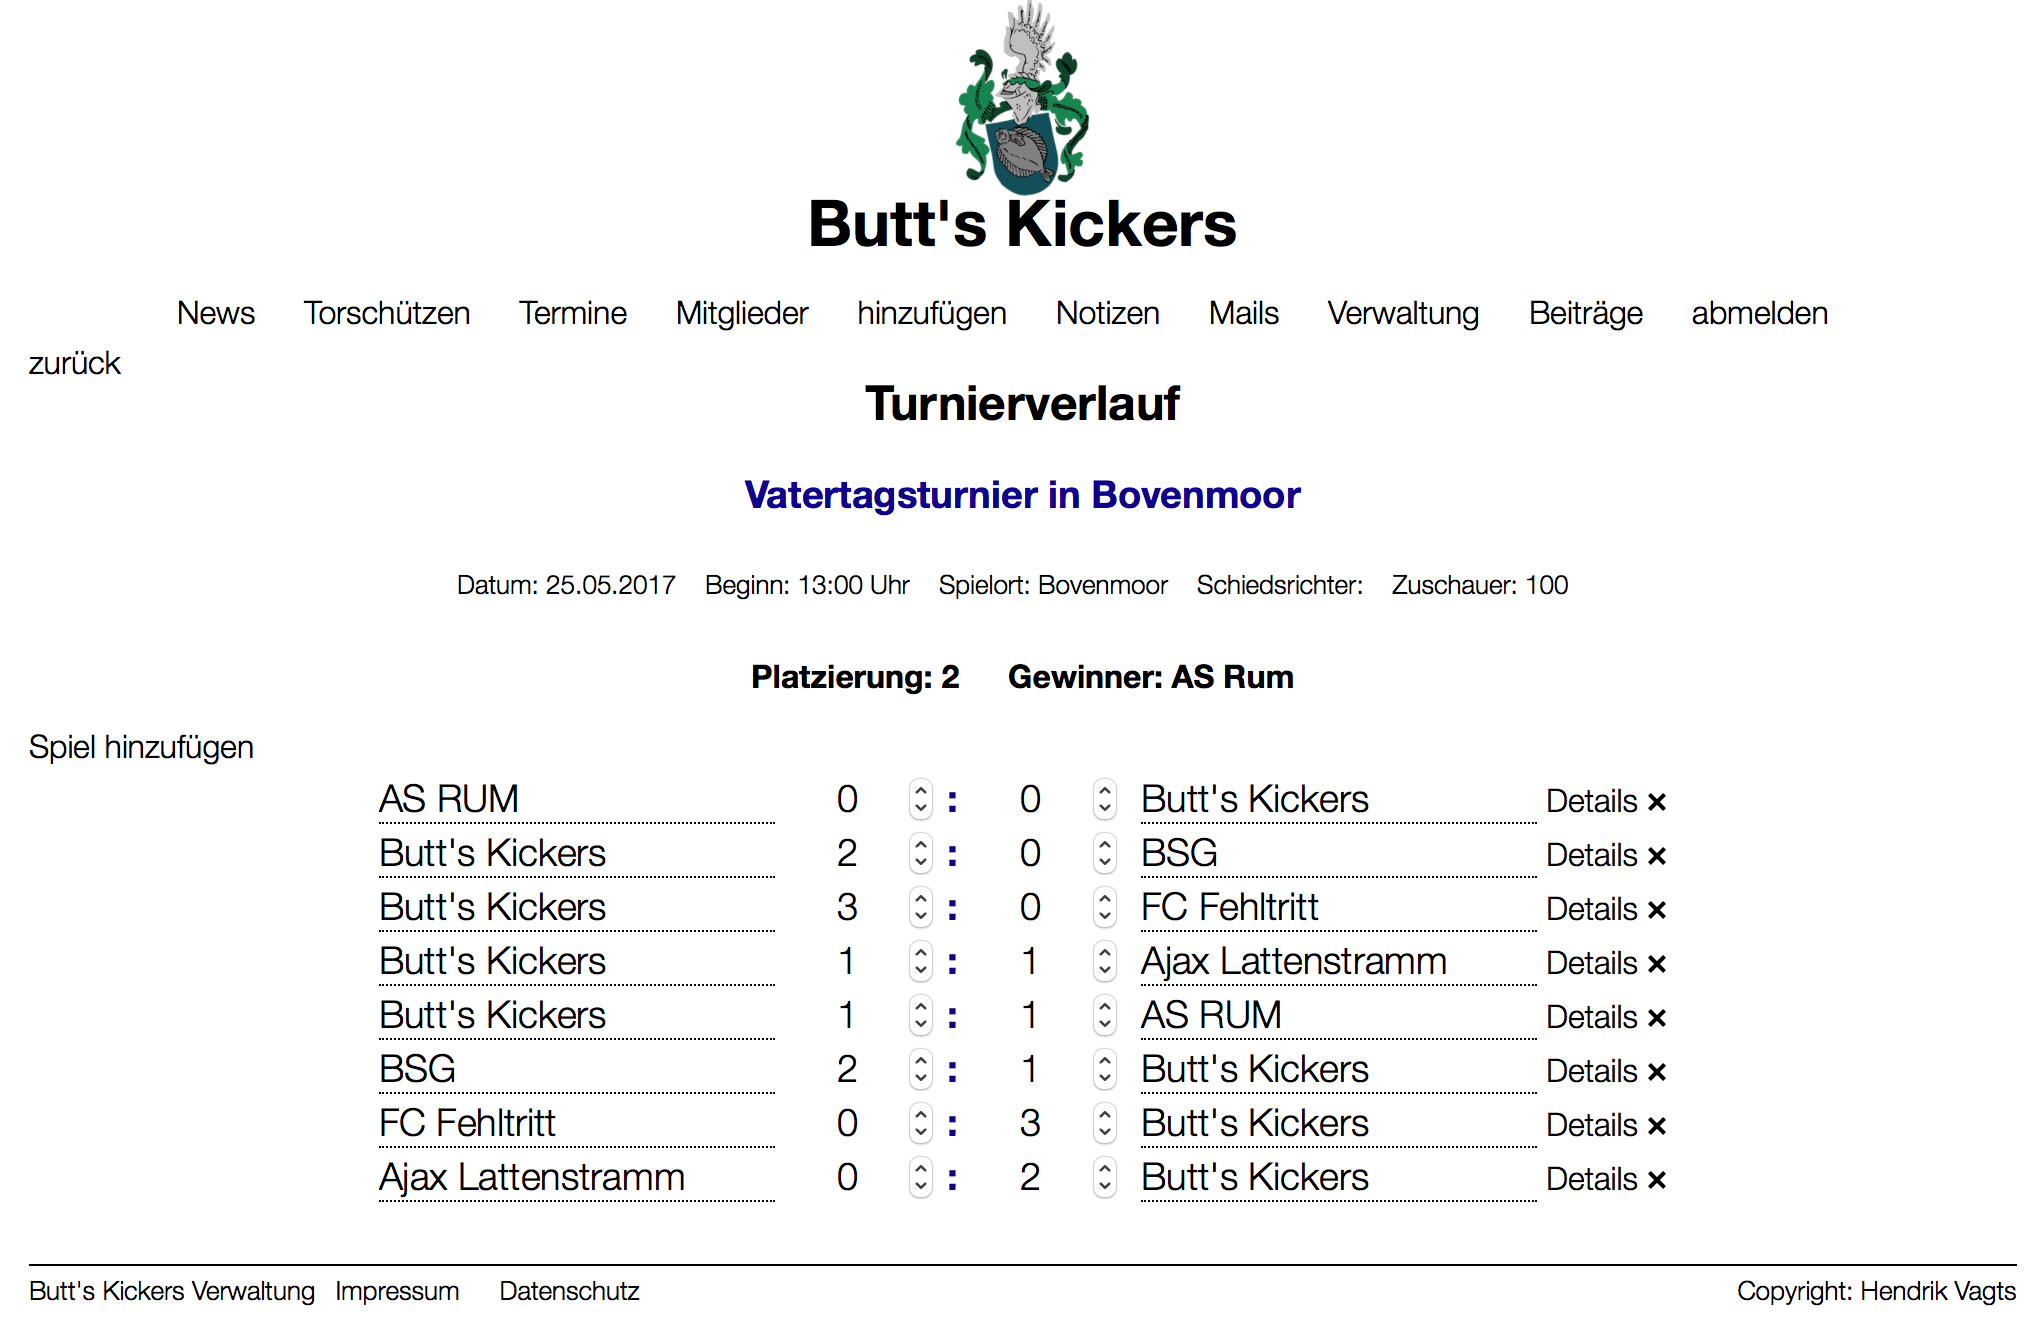Delete the Butt's Kickers vs Ajax Lattenstramm match
This screenshot has width=2043, height=1326.
pyautogui.click(x=1657, y=964)
